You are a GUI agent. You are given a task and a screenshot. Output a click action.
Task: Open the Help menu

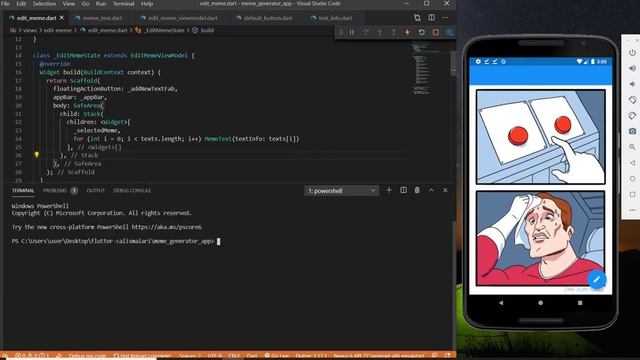tap(147, 4)
